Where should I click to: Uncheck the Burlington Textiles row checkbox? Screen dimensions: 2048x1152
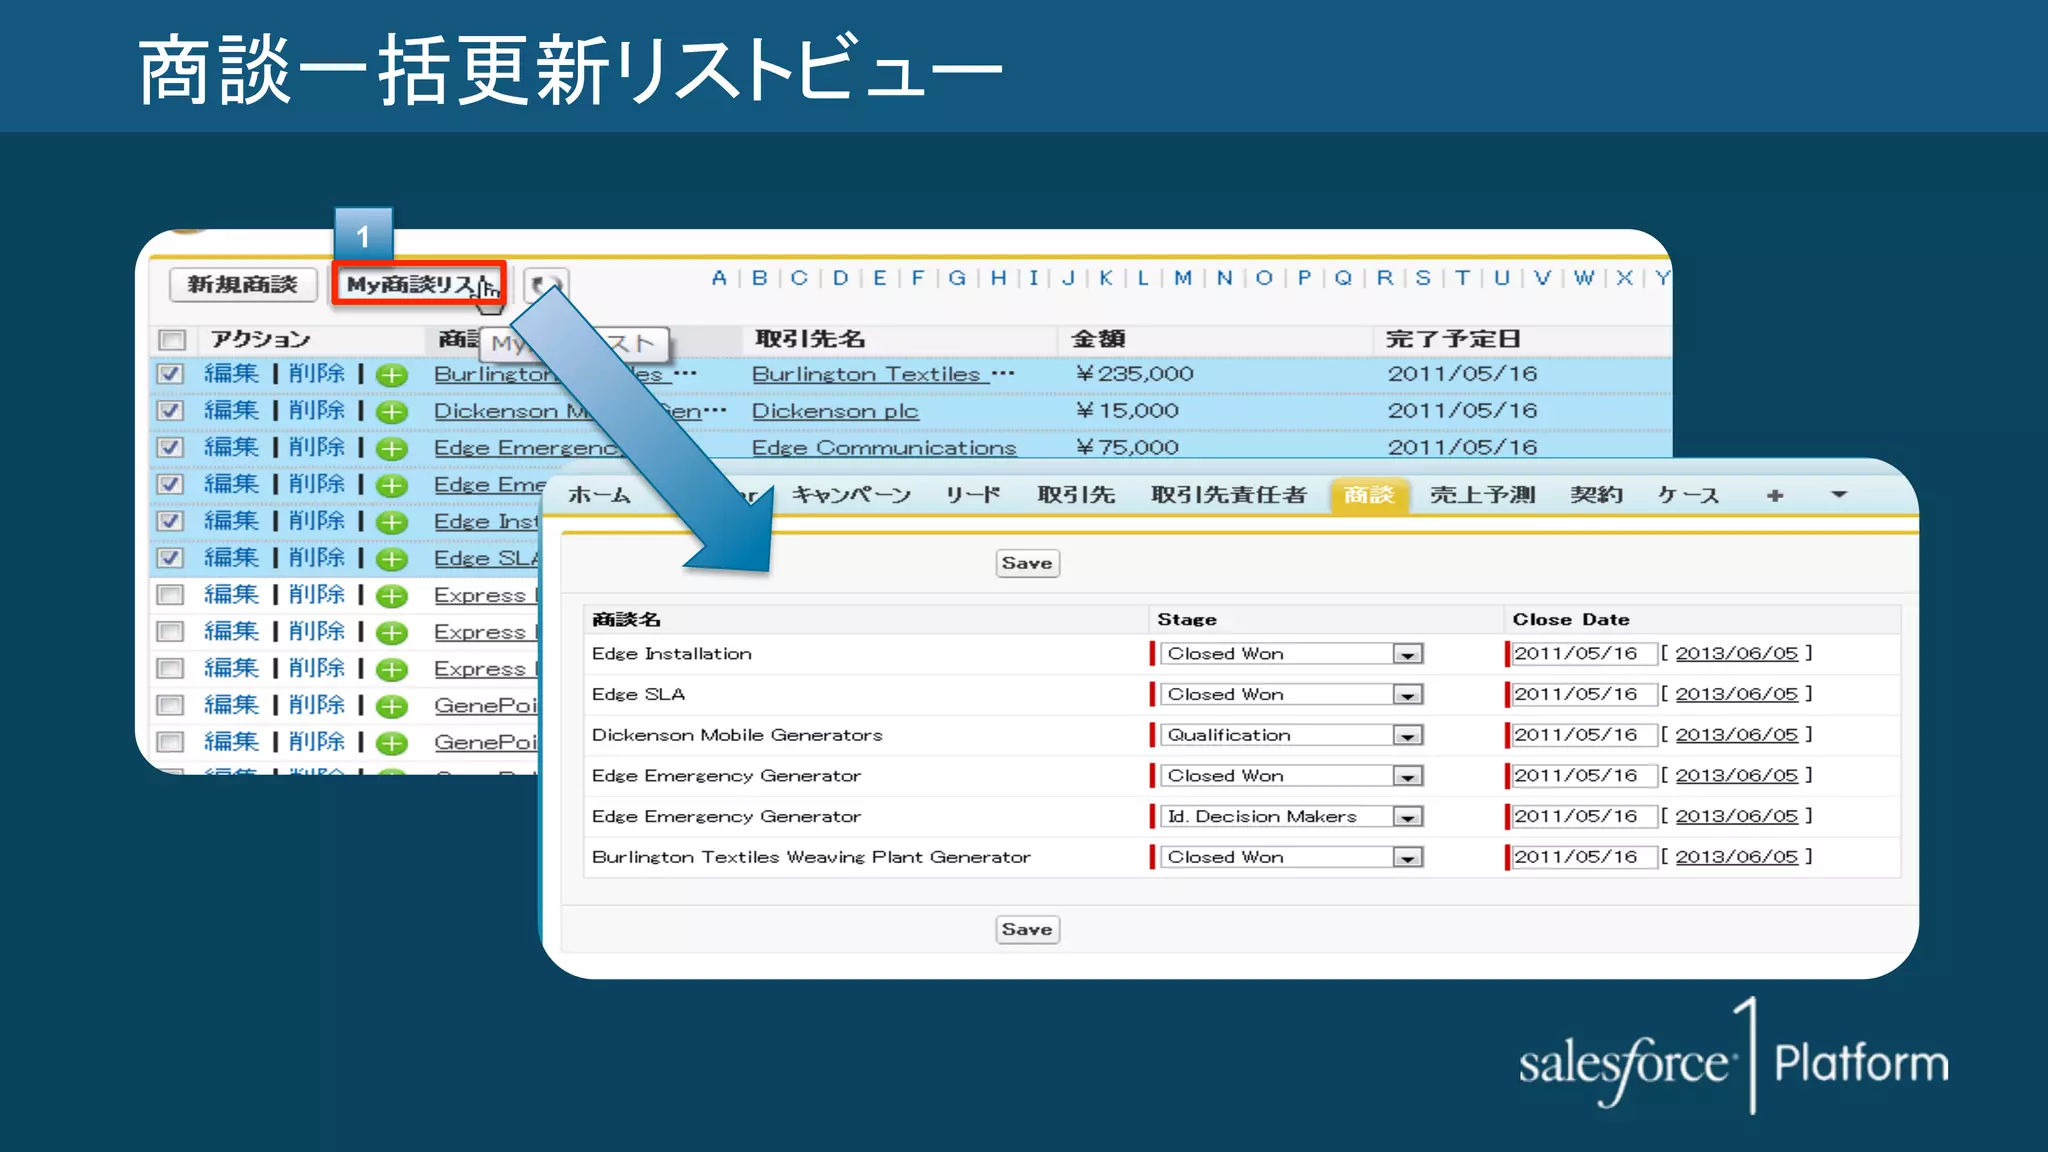tap(171, 374)
